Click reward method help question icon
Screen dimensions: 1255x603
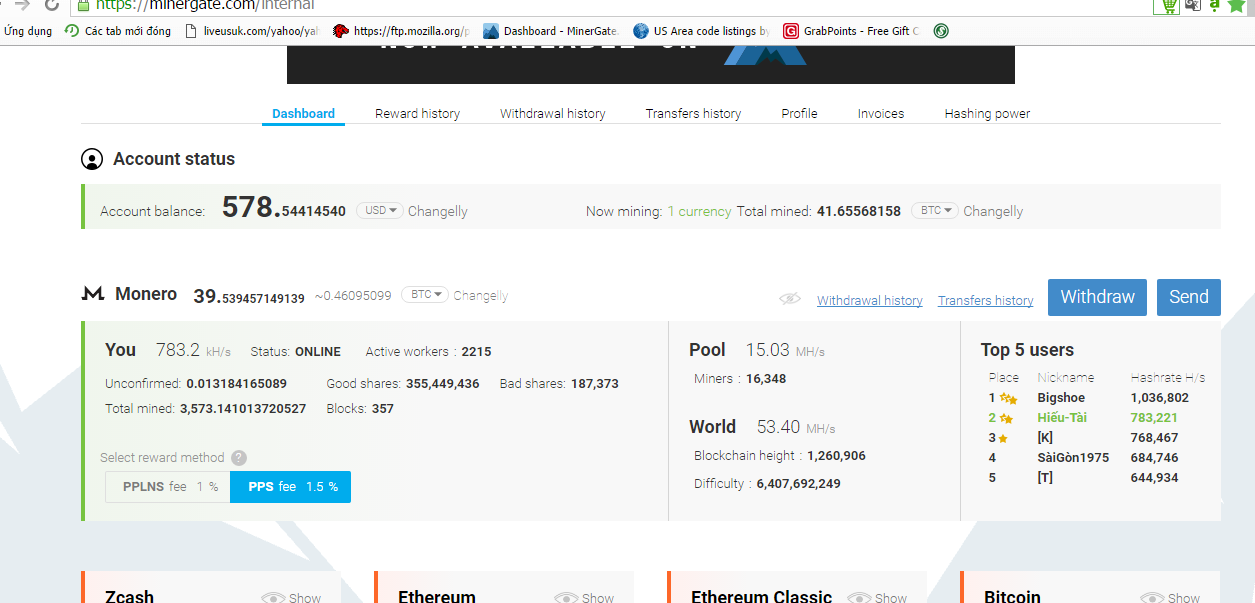click(239, 458)
